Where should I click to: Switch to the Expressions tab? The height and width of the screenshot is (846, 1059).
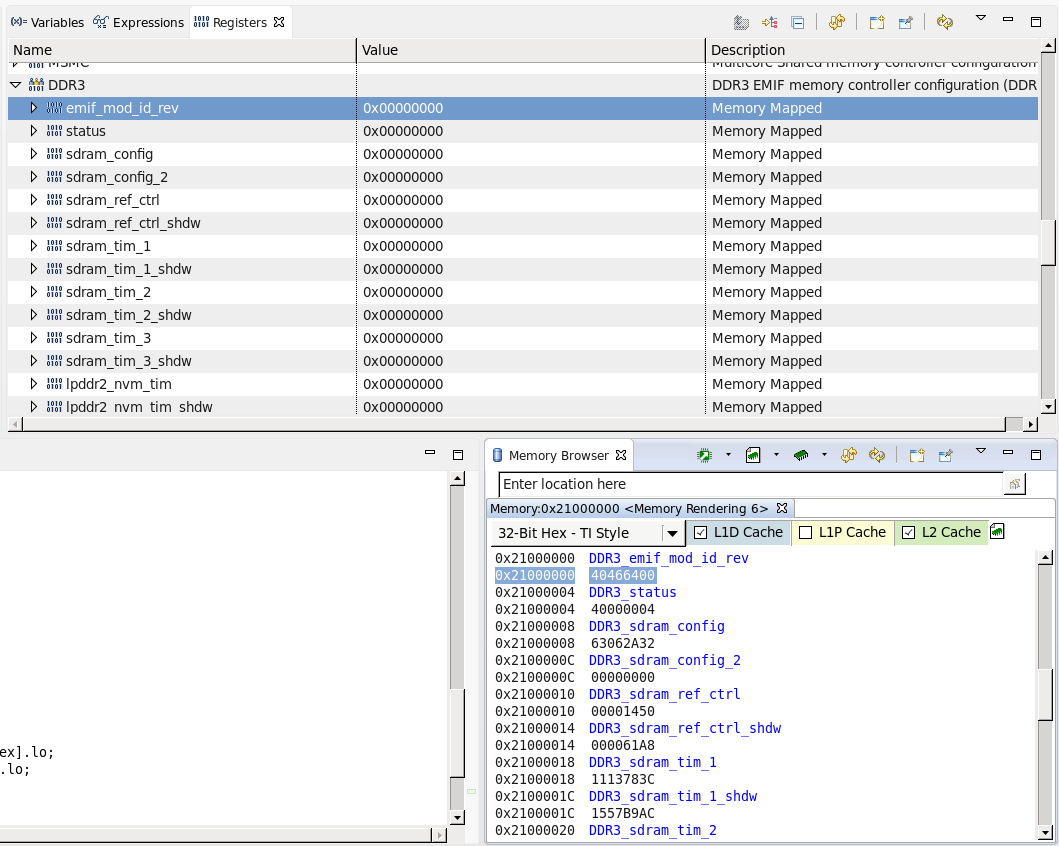point(138,22)
